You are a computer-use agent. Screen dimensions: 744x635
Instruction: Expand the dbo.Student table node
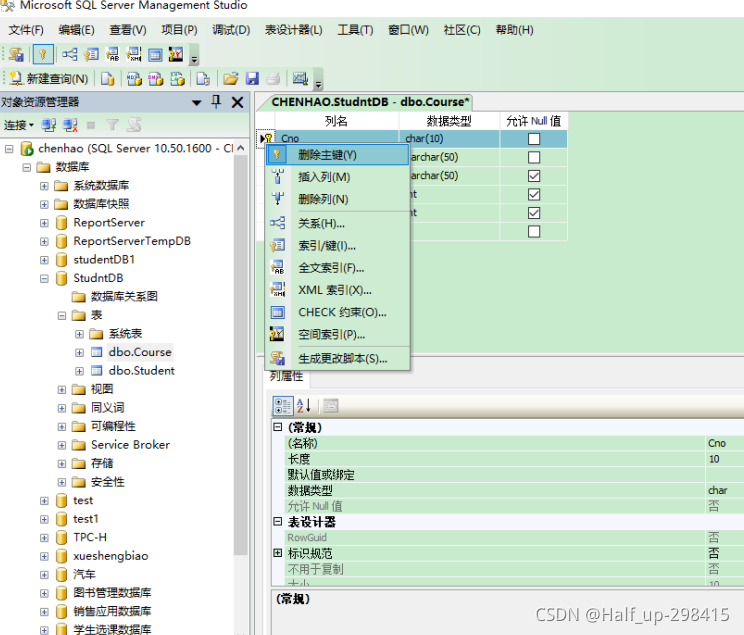click(x=79, y=371)
